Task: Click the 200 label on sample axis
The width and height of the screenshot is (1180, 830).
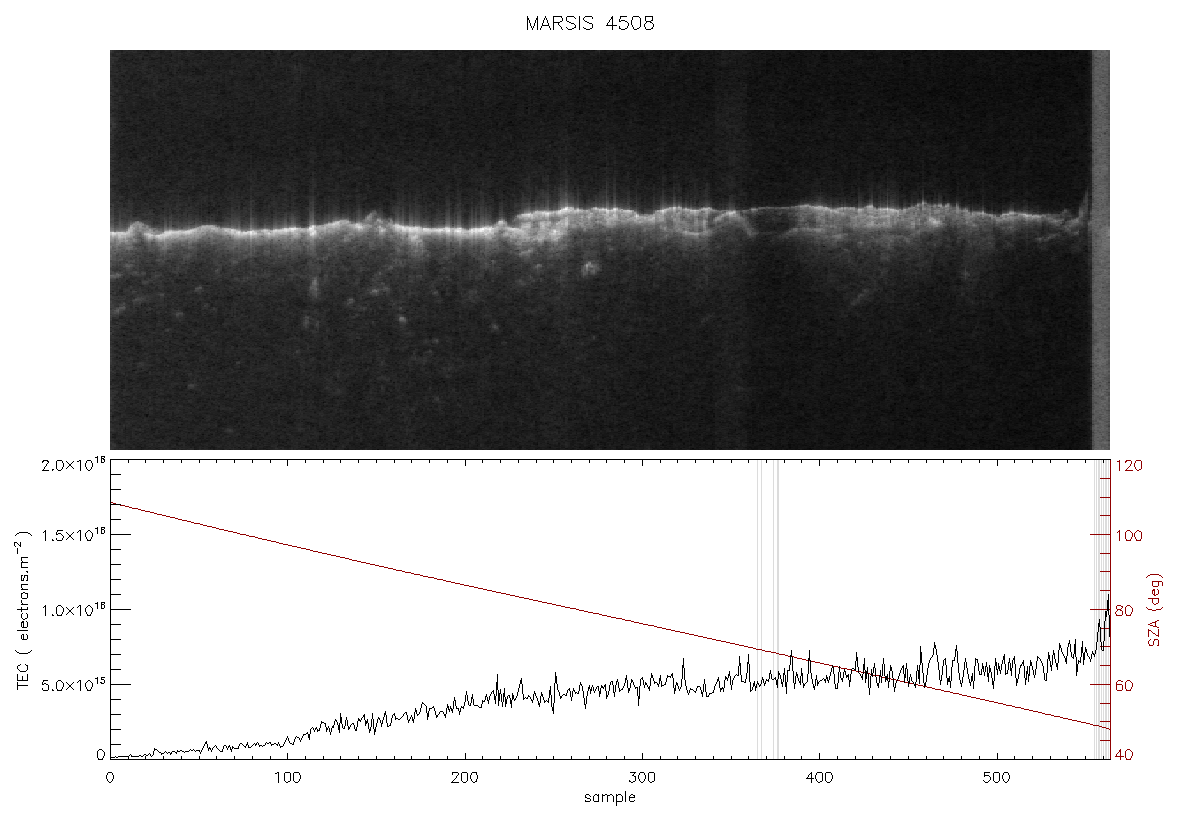Action: click(x=464, y=777)
